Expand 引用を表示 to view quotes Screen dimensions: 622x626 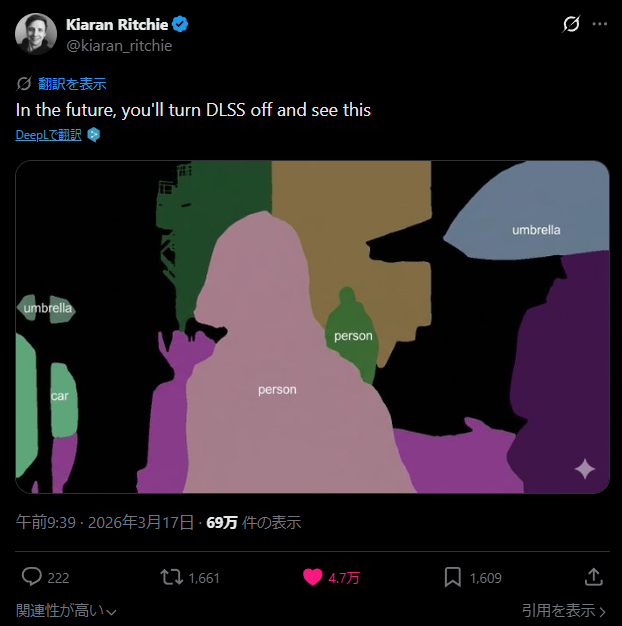[x=564, y=610]
